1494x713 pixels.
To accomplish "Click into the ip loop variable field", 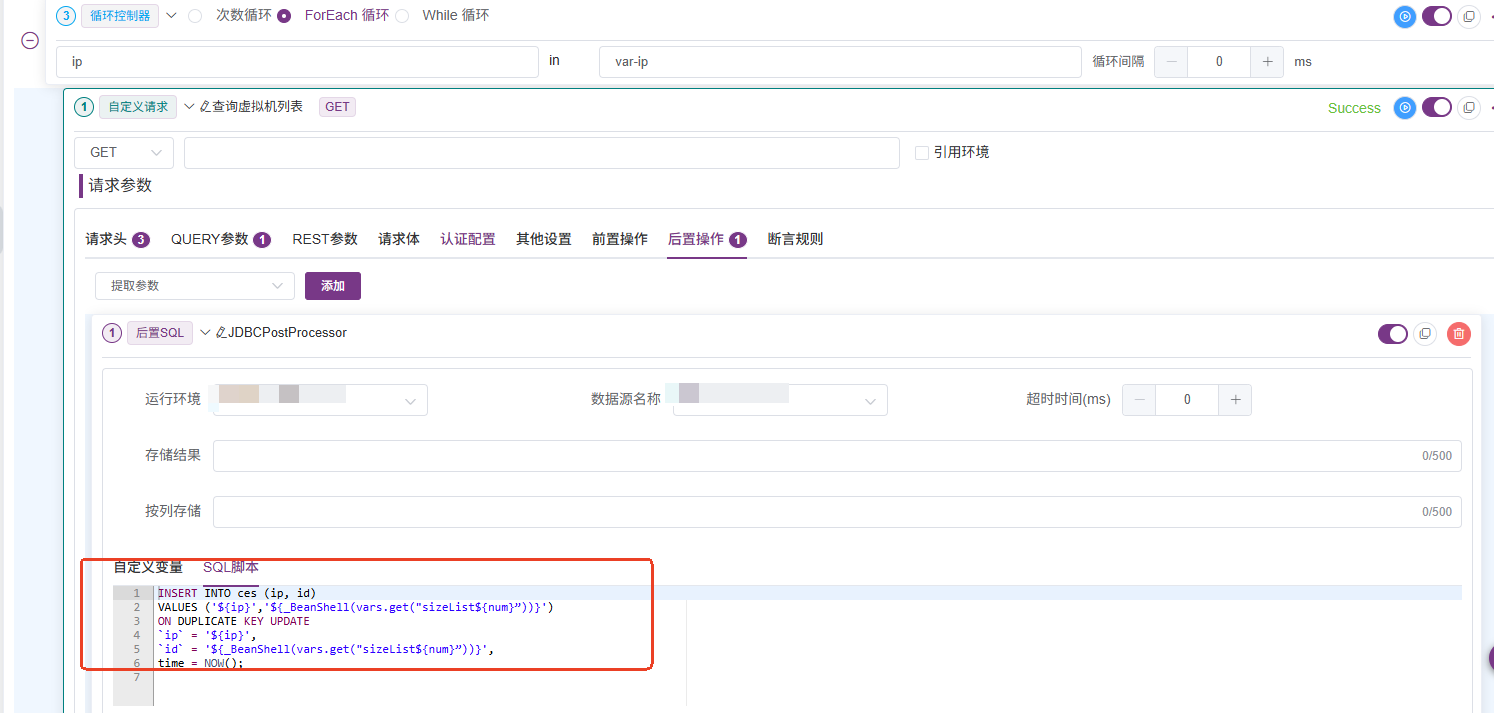I will pos(297,62).
